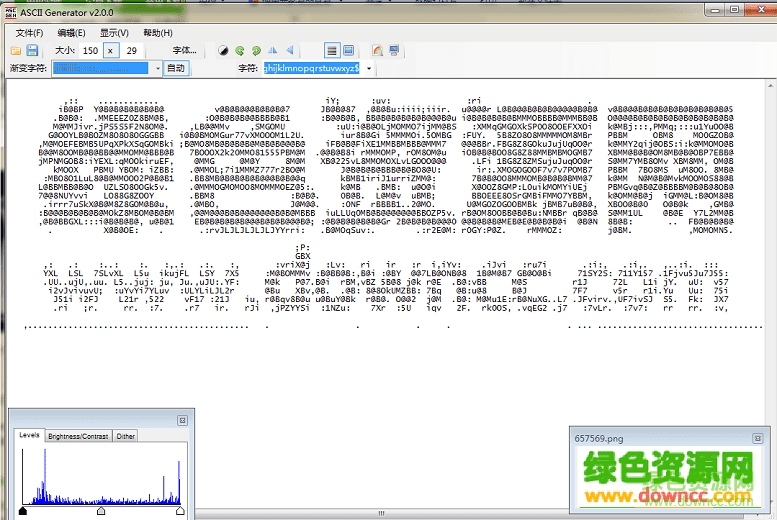Click the second green rotate icon
The height and width of the screenshot is (520, 777).
point(256,50)
